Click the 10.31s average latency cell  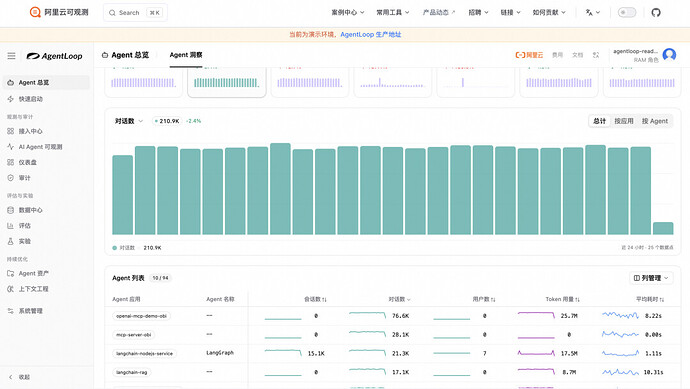653,372
